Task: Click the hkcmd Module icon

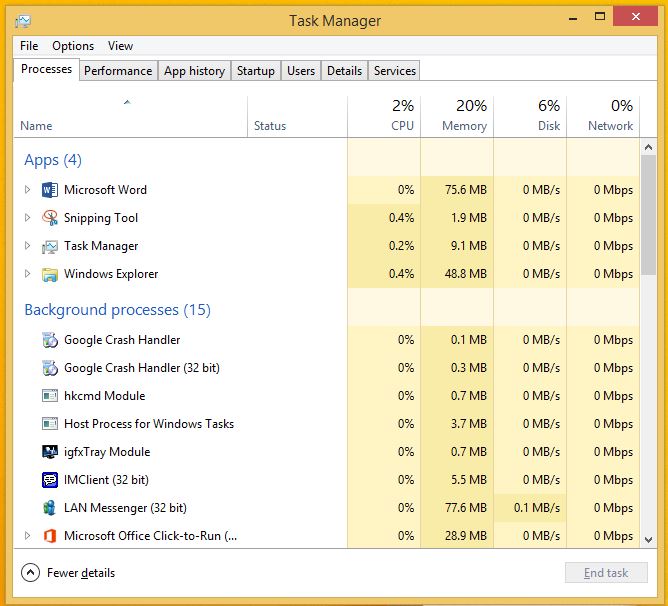Action: click(x=50, y=396)
